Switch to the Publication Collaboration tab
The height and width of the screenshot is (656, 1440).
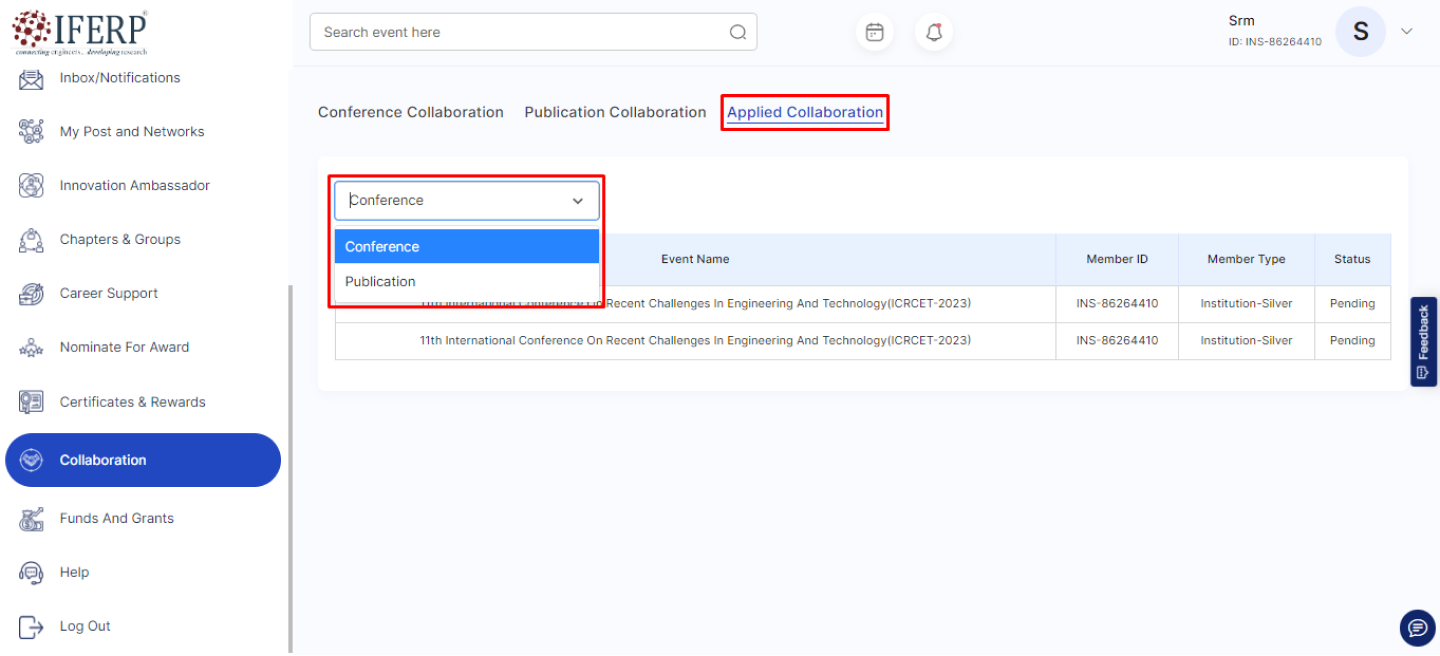(x=615, y=112)
